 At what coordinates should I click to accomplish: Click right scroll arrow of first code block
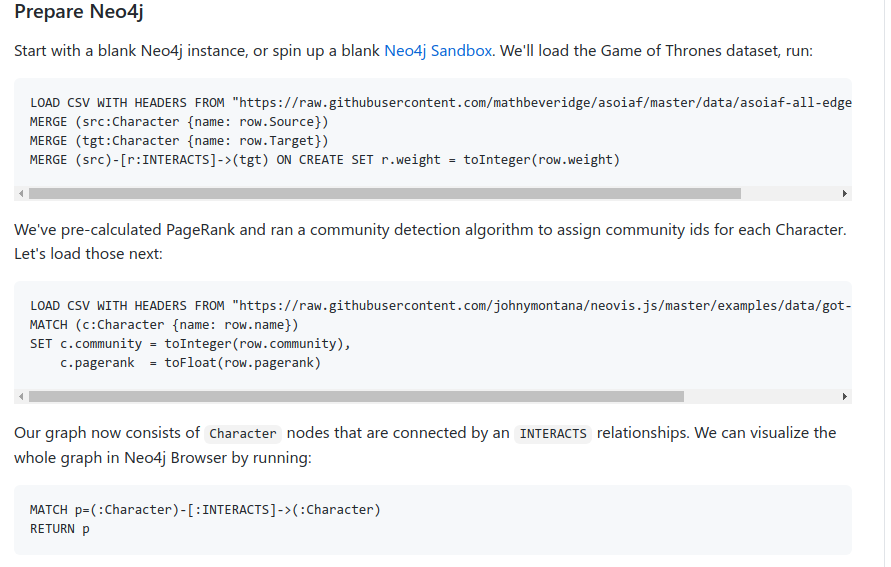tap(844, 194)
